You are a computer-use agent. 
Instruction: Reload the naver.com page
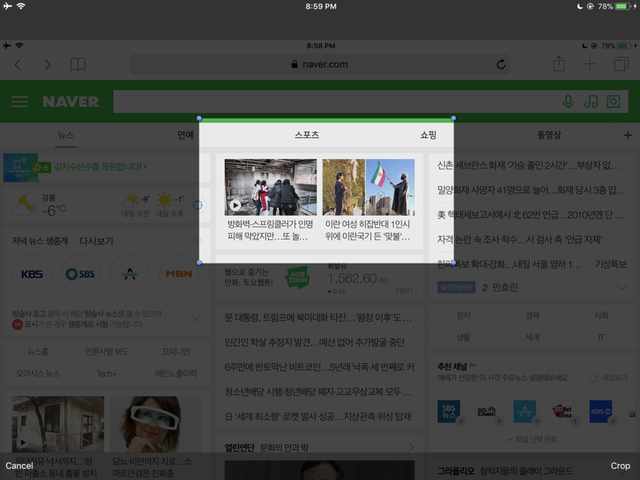[x=501, y=64]
